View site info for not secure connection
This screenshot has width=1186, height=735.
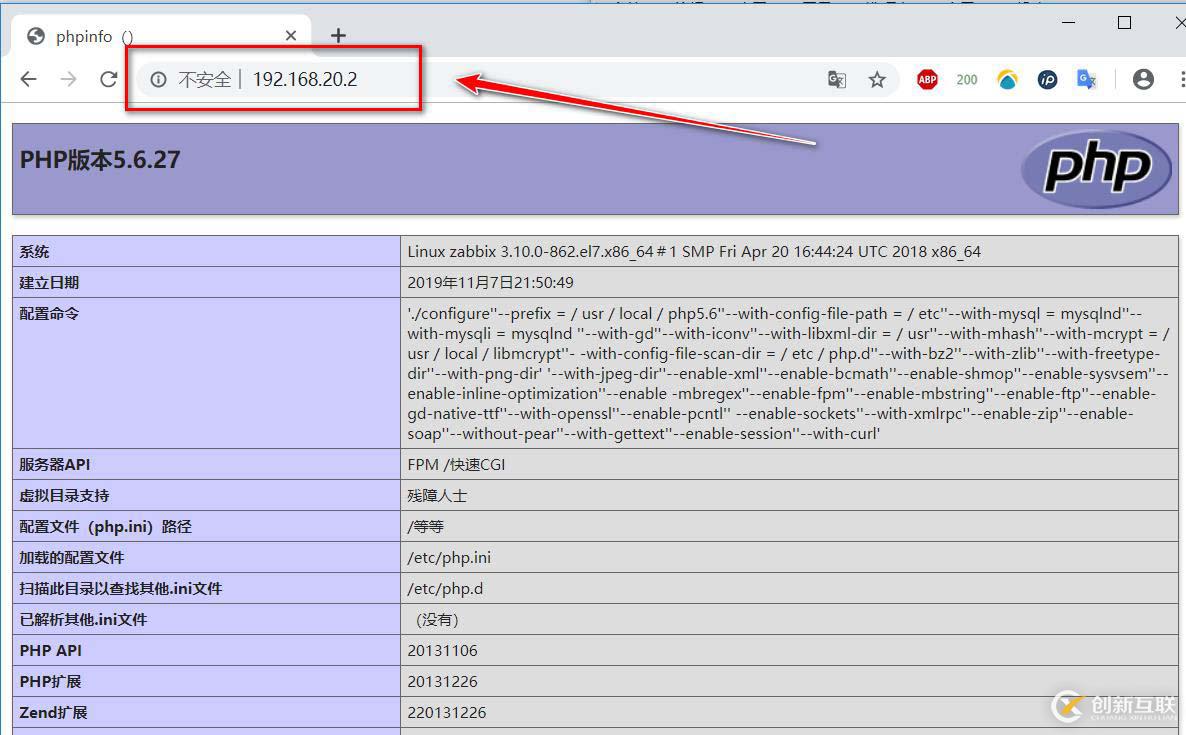[158, 79]
